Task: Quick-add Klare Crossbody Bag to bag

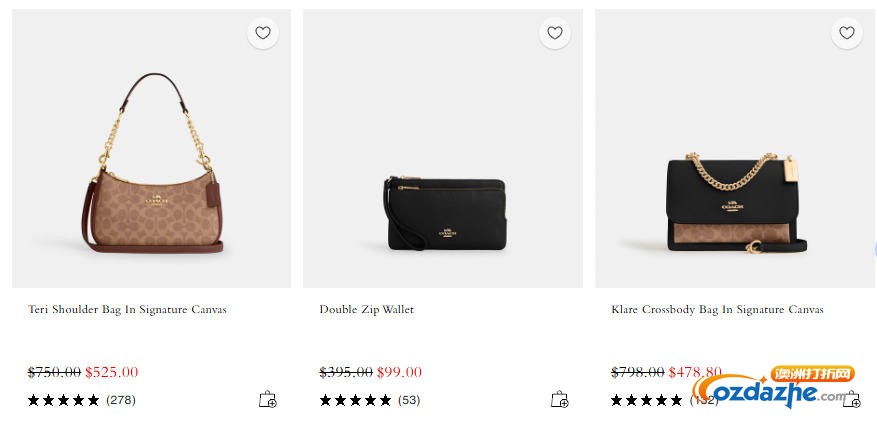Action: click(x=852, y=400)
